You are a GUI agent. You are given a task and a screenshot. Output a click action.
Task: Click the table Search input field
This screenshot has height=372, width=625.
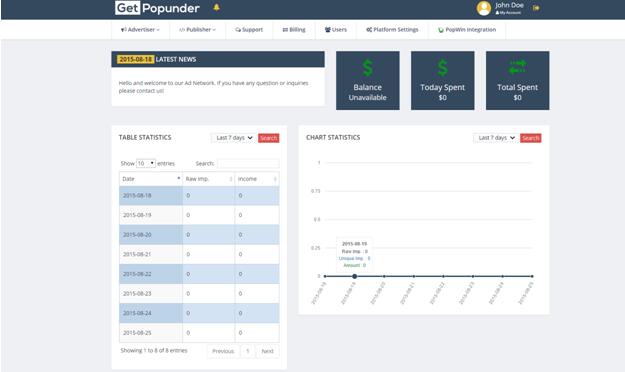[x=248, y=163]
